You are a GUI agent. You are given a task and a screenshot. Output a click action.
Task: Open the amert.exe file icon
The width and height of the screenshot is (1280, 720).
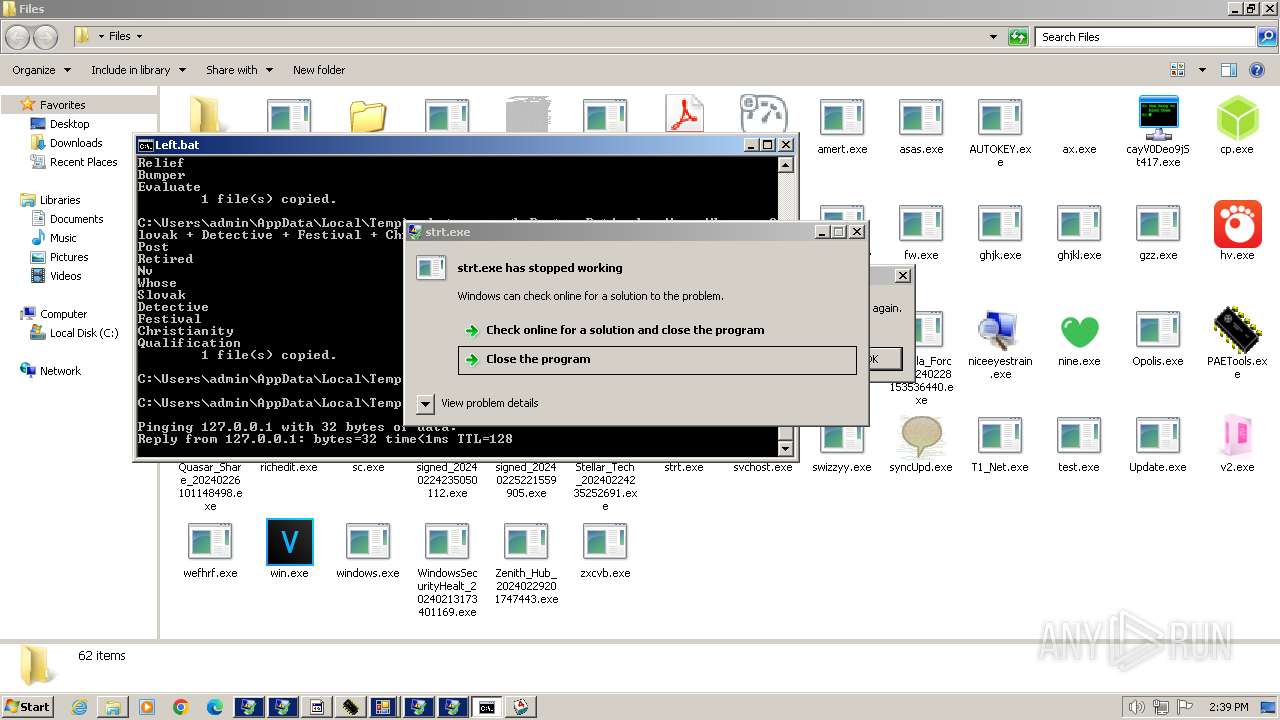coord(842,118)
